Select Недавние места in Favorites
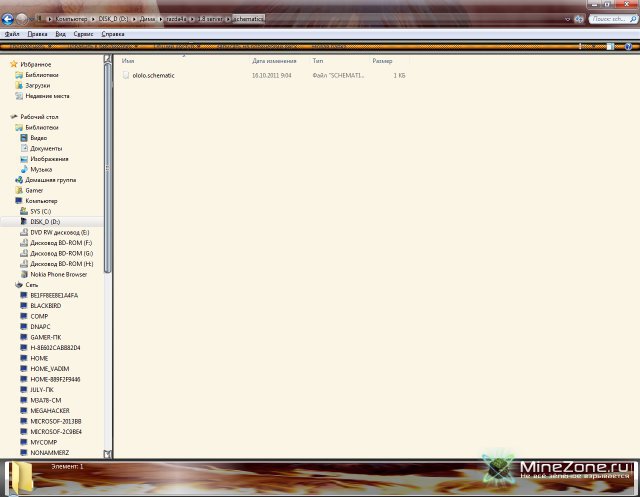 [46, 96]
